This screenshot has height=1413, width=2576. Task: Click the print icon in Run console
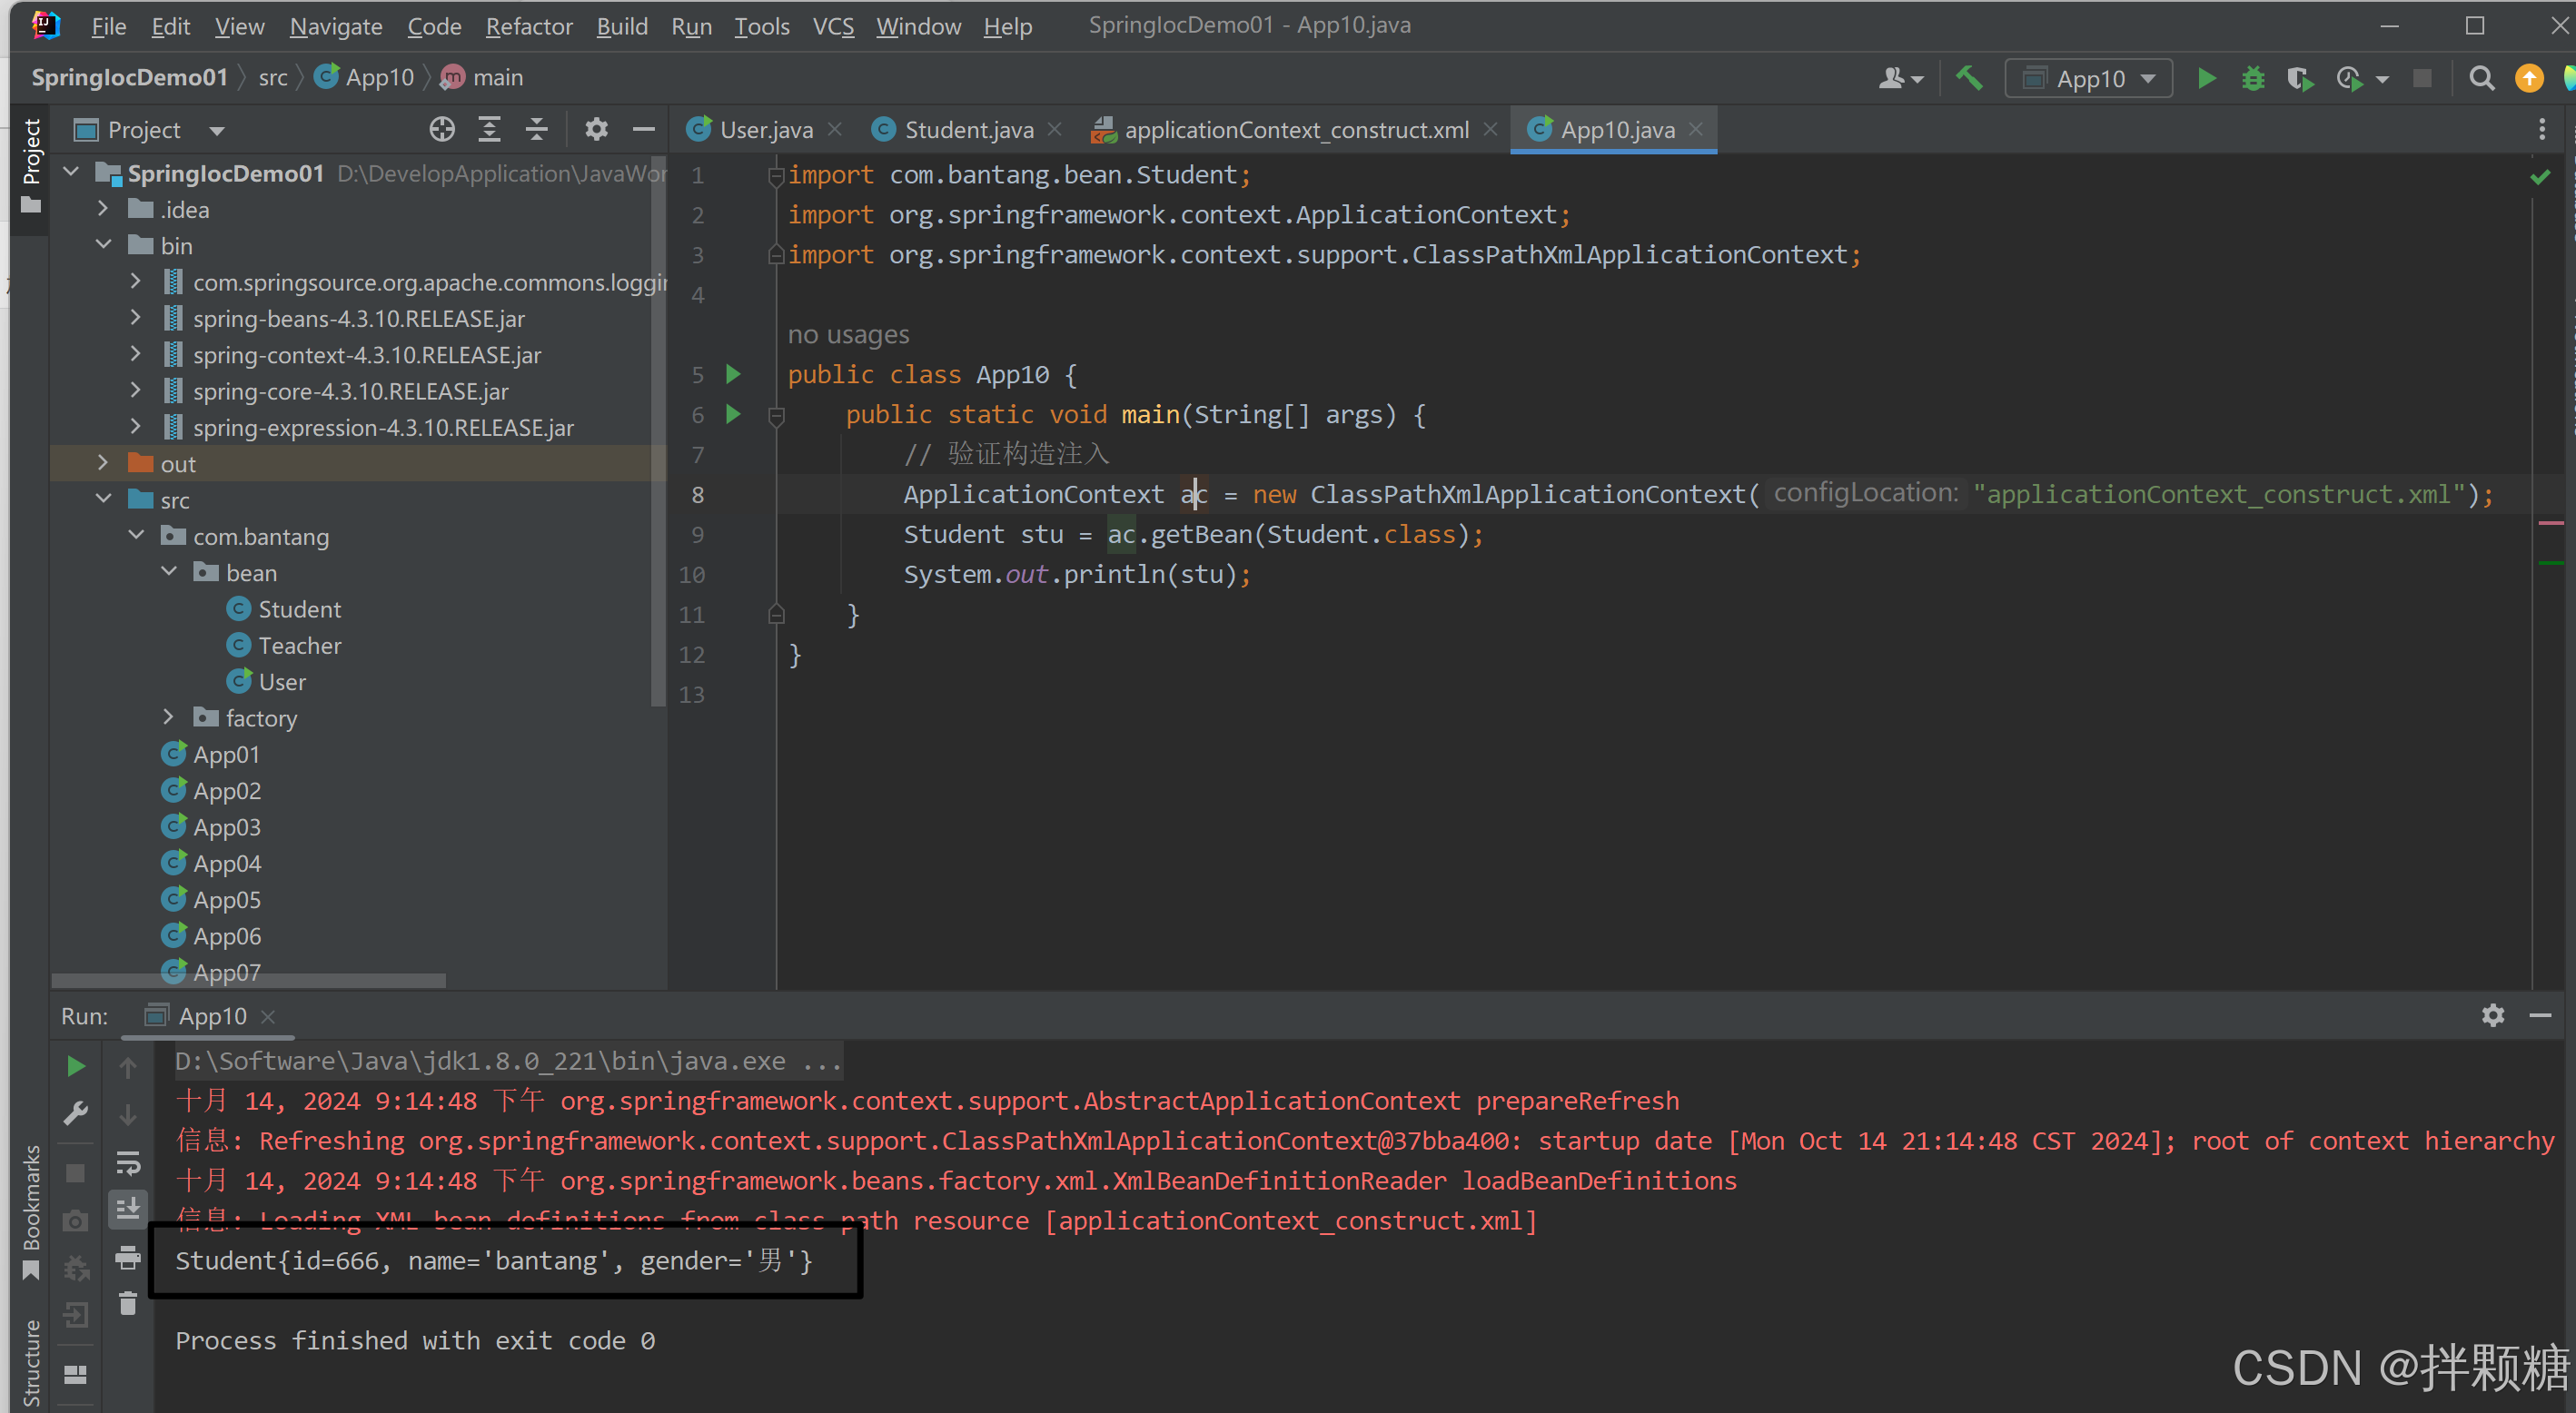(128, 1257)
